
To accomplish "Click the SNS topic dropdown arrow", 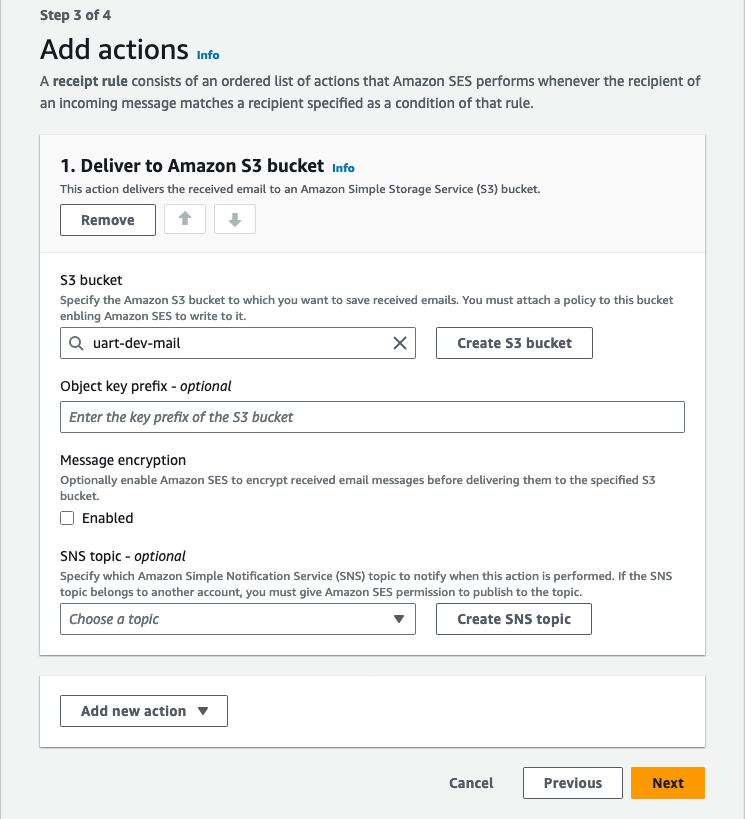I will [399, 619].
